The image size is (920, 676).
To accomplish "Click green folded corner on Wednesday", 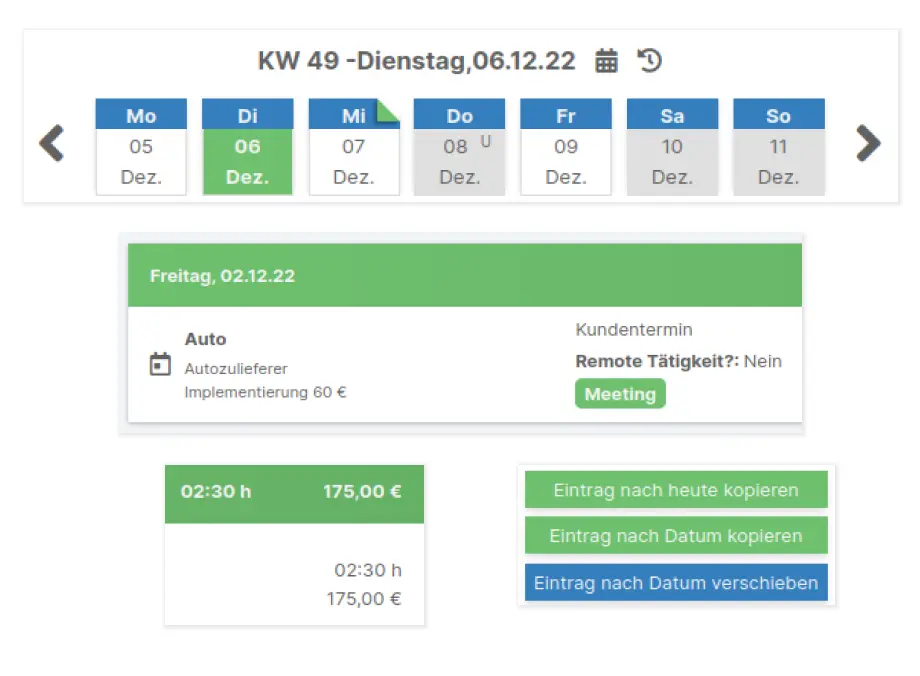I will [x=388, y=110].
